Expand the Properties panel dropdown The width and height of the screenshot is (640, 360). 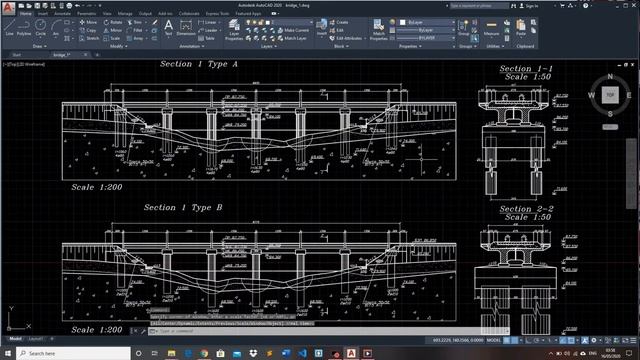[410, 47]
